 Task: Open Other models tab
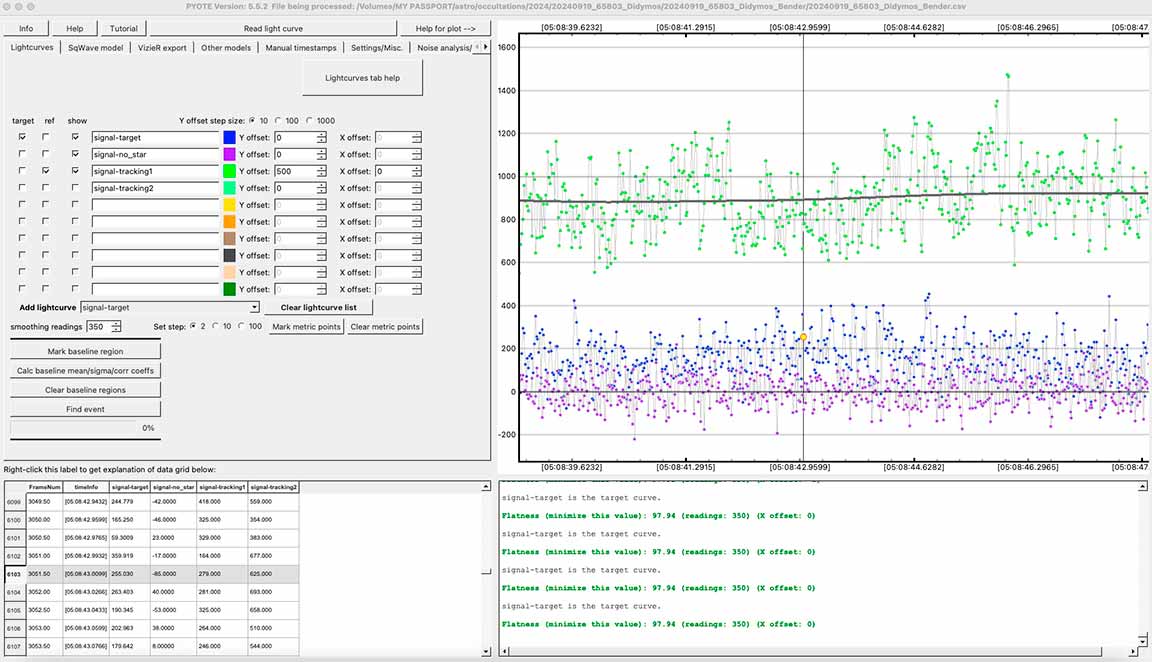[226, 48]
